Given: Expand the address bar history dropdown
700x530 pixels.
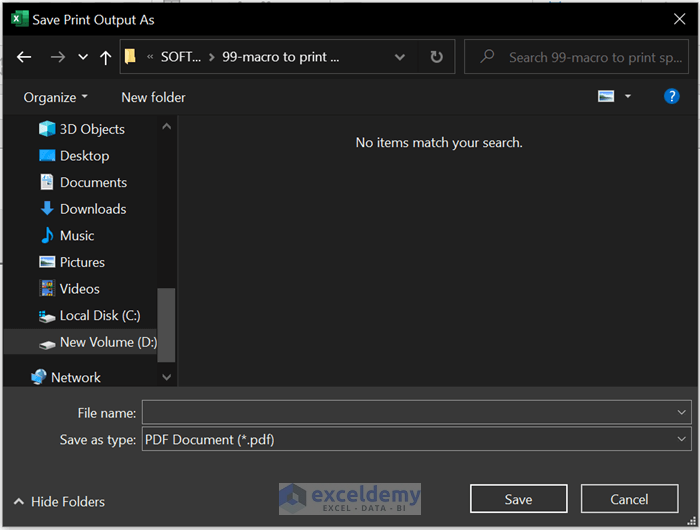Looking at the screenshot, I should coord(400,57).
